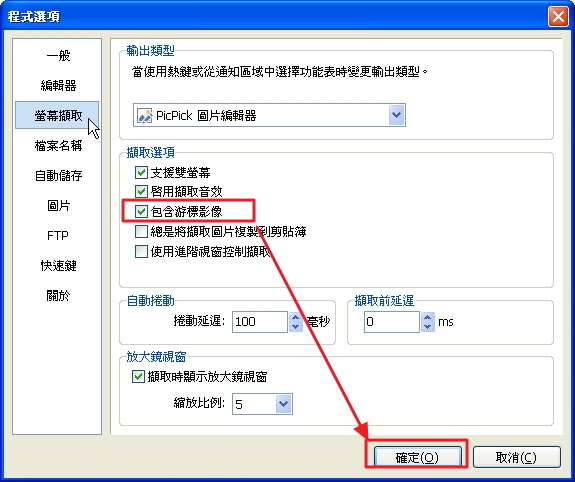Enable 總是將擷取圖片複製到剪貼簿

tap(141, 231)
